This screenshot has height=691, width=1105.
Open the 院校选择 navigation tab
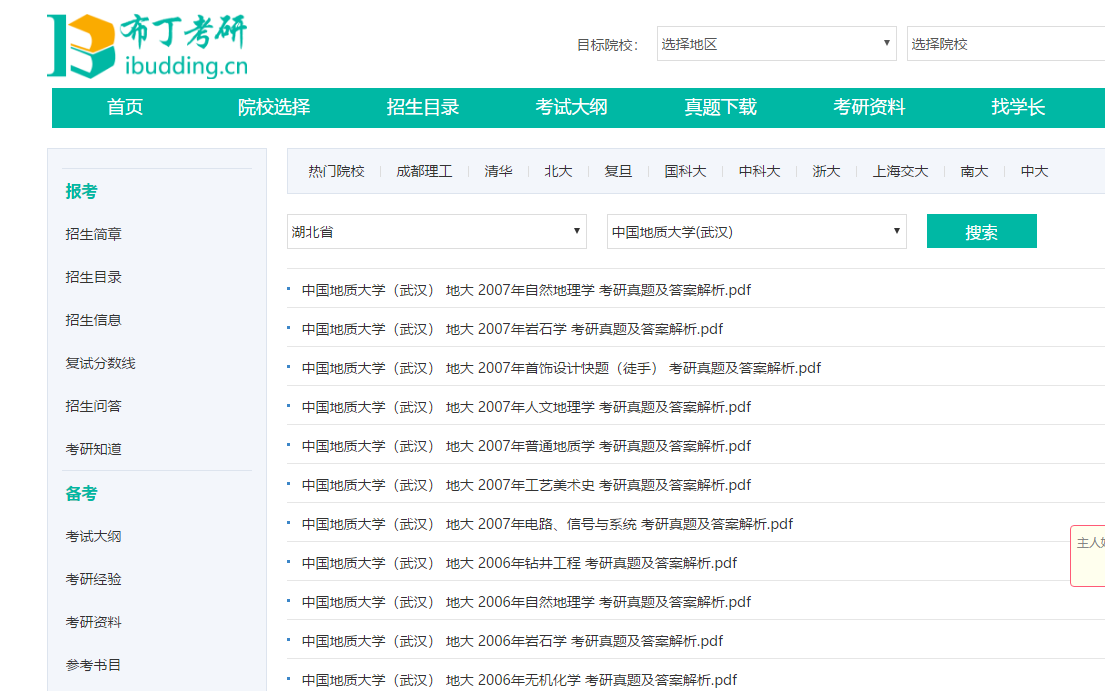tap(274, 107)
